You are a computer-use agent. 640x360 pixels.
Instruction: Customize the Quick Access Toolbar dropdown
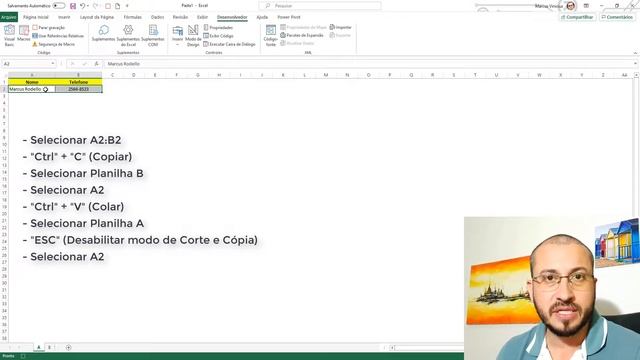[127, 6]
